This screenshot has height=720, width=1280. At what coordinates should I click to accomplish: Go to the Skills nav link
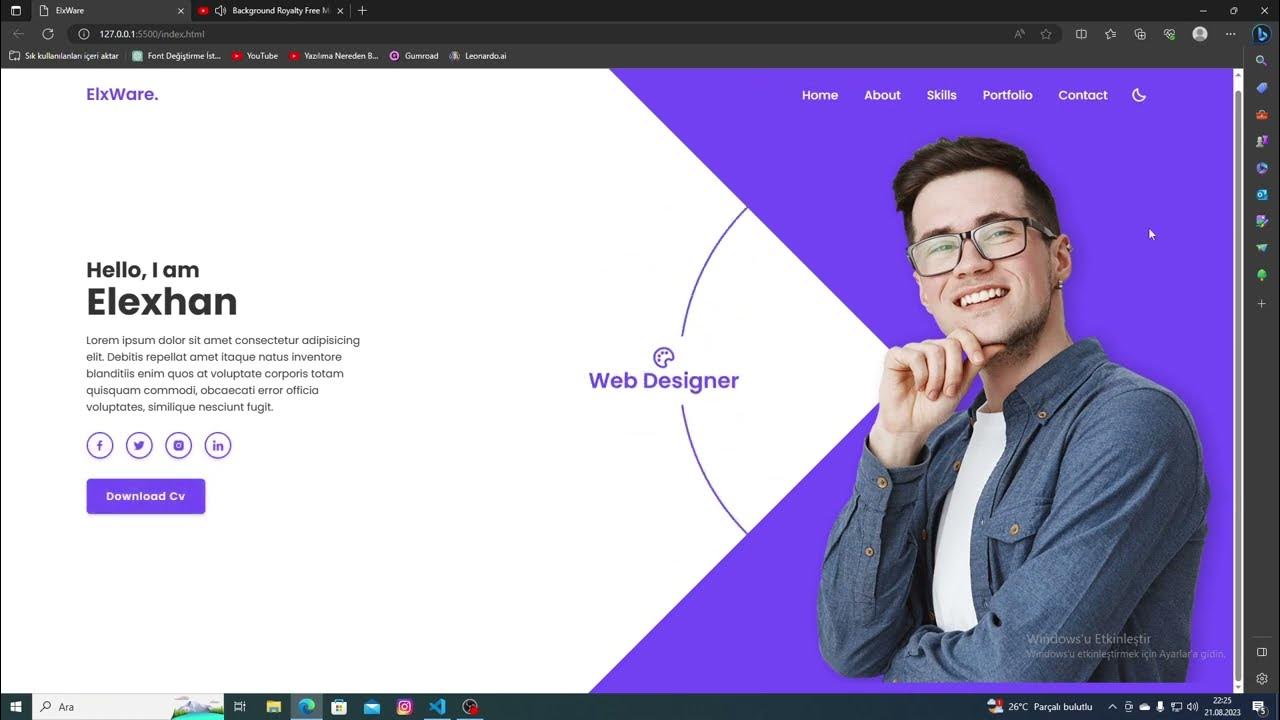point(942,95)
